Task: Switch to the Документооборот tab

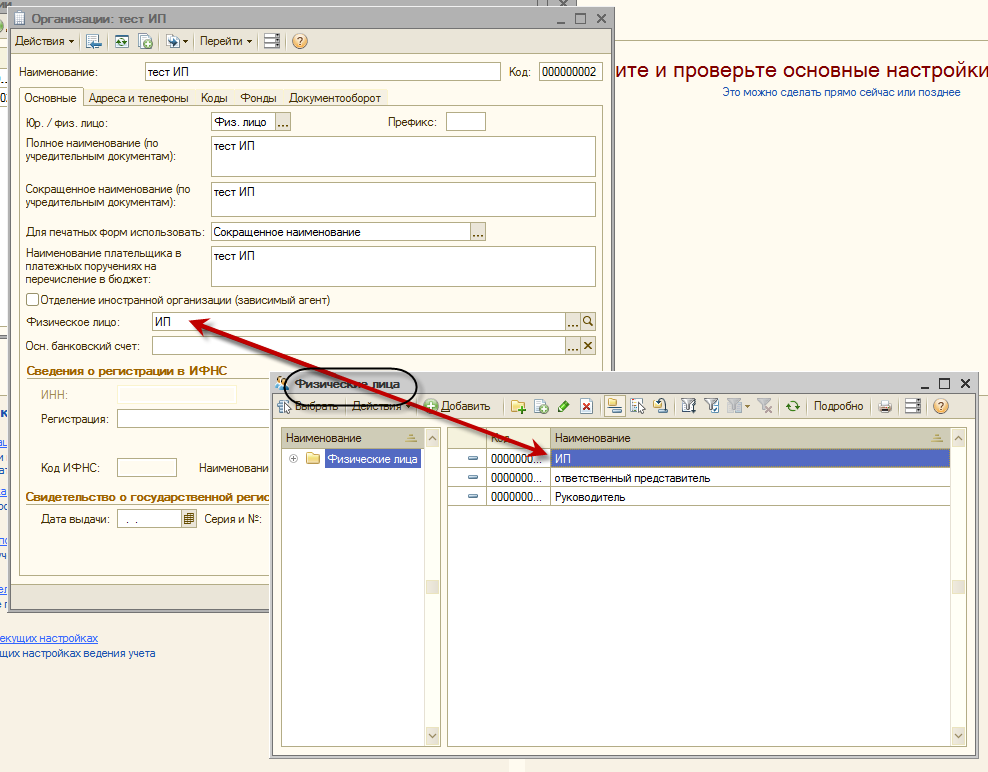Action: point(335,98)
